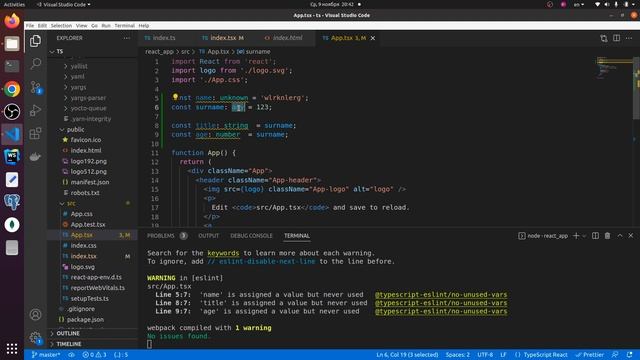Open the Search view in activity bar

pyautogui.click(x=36, y=64)
